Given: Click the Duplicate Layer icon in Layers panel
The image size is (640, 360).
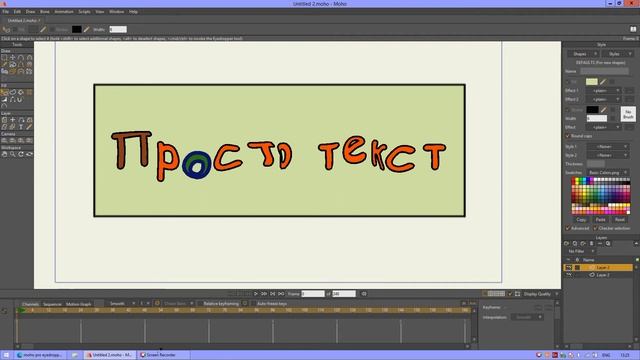Looking at the screenshot, I should click(575, 243).
